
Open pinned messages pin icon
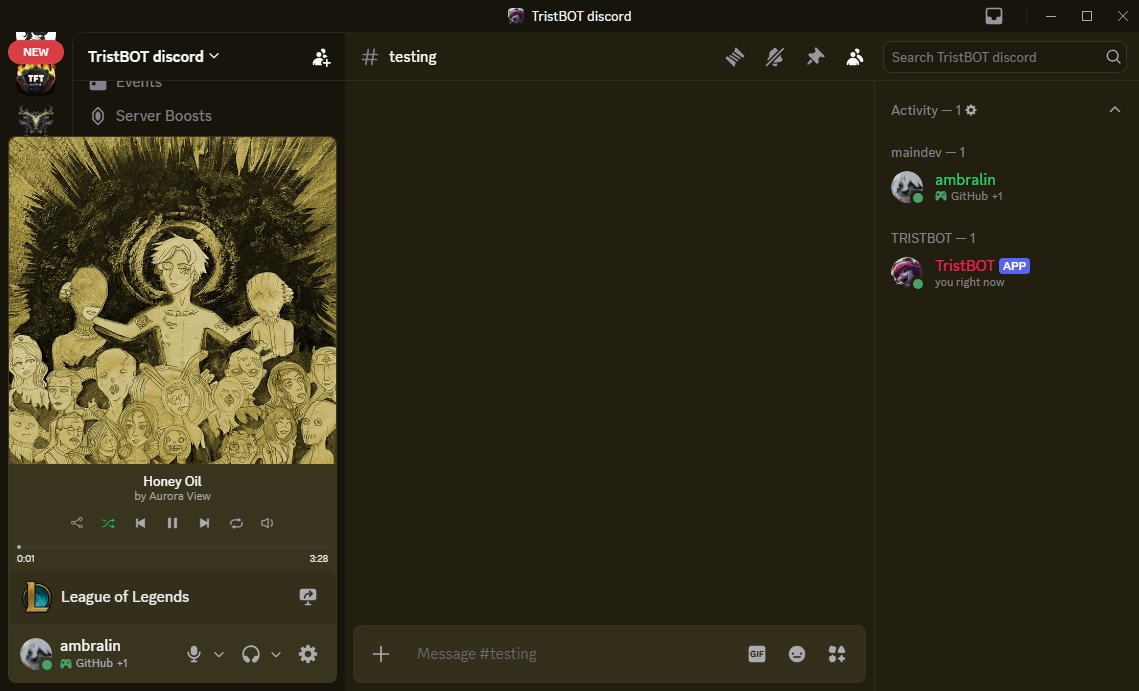(815, 57)
